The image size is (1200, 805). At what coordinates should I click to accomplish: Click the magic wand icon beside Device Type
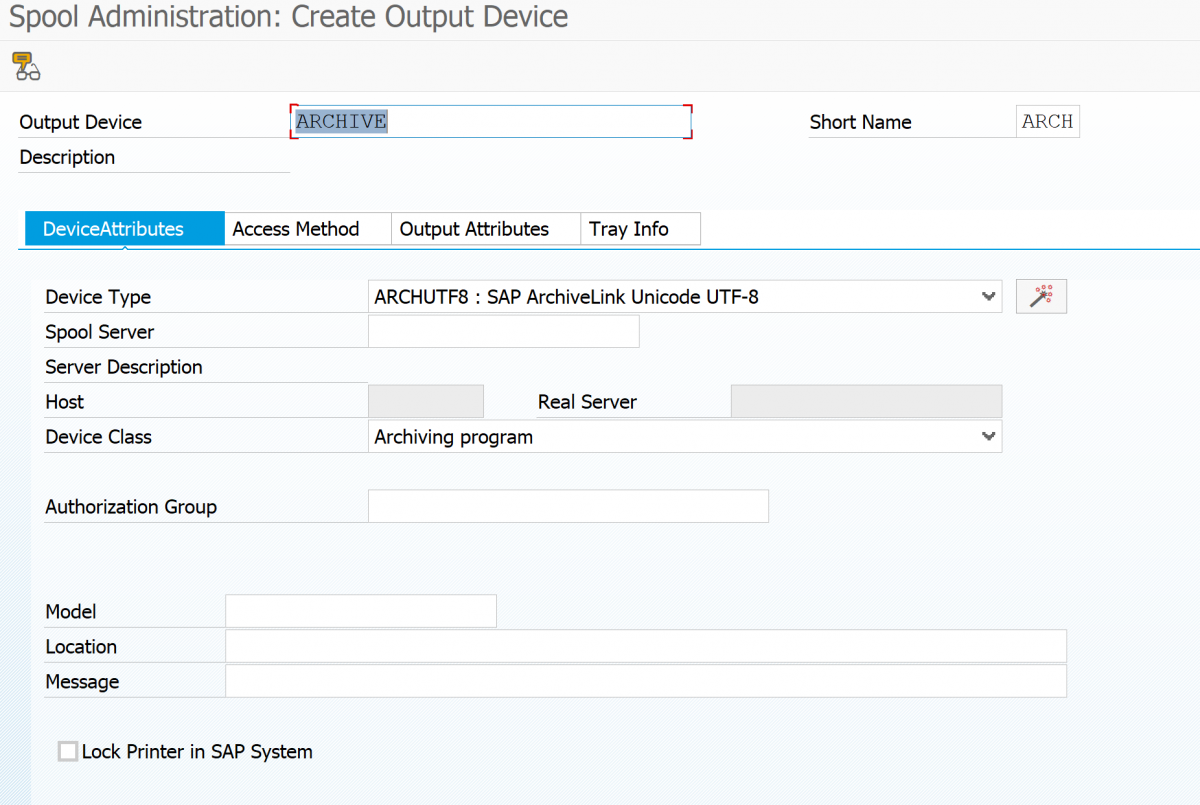pos(1041,297)
